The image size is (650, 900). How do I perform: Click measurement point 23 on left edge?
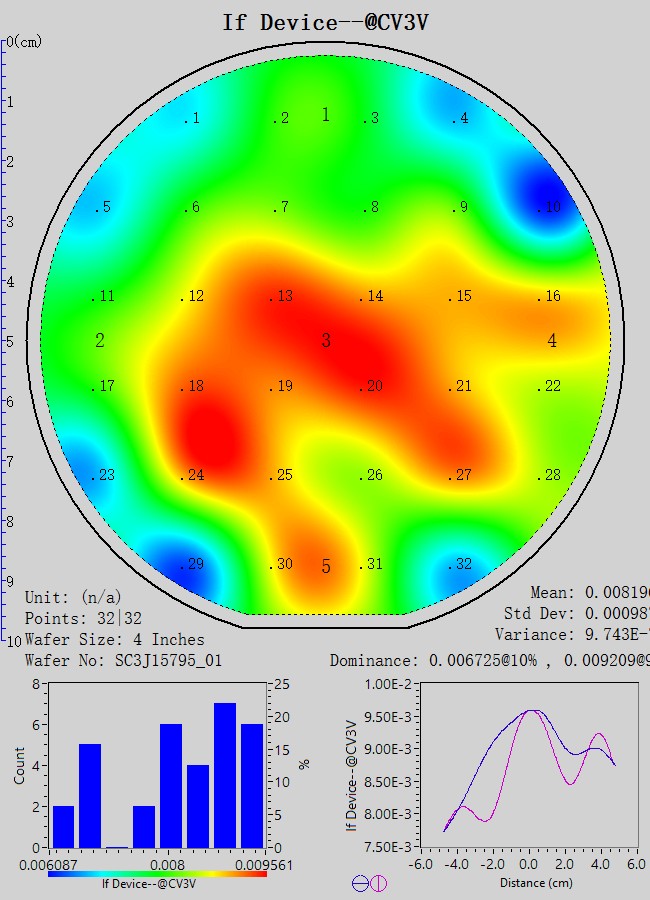[x=102, y=476]
